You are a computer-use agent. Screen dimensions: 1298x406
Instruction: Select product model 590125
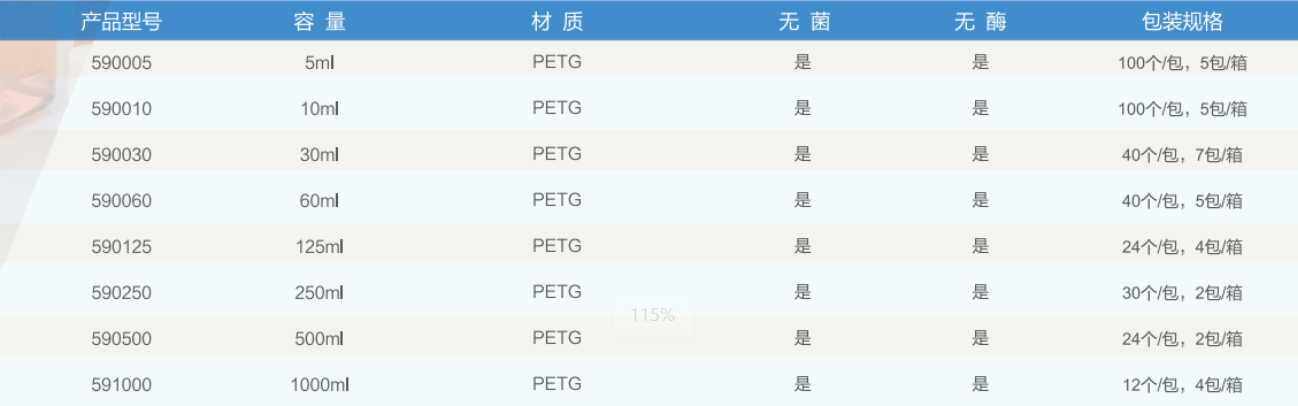coord(121,246)
